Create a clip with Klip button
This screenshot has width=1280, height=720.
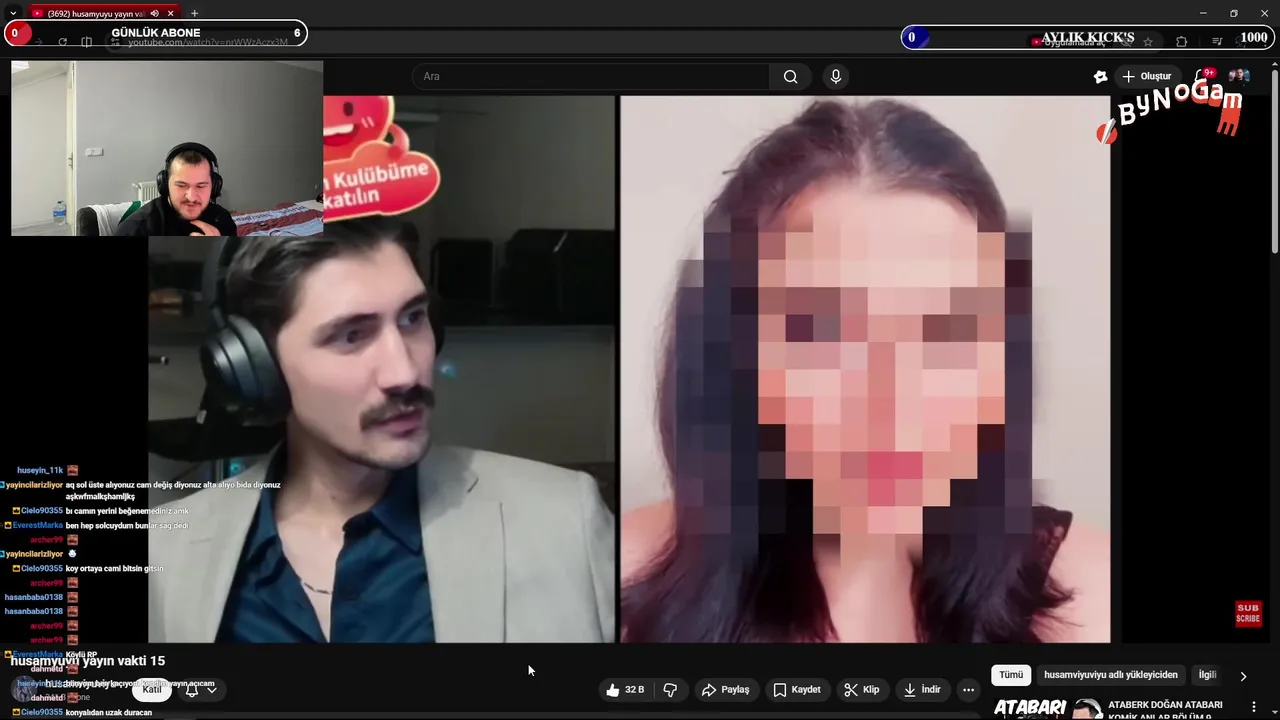[861, 690]
